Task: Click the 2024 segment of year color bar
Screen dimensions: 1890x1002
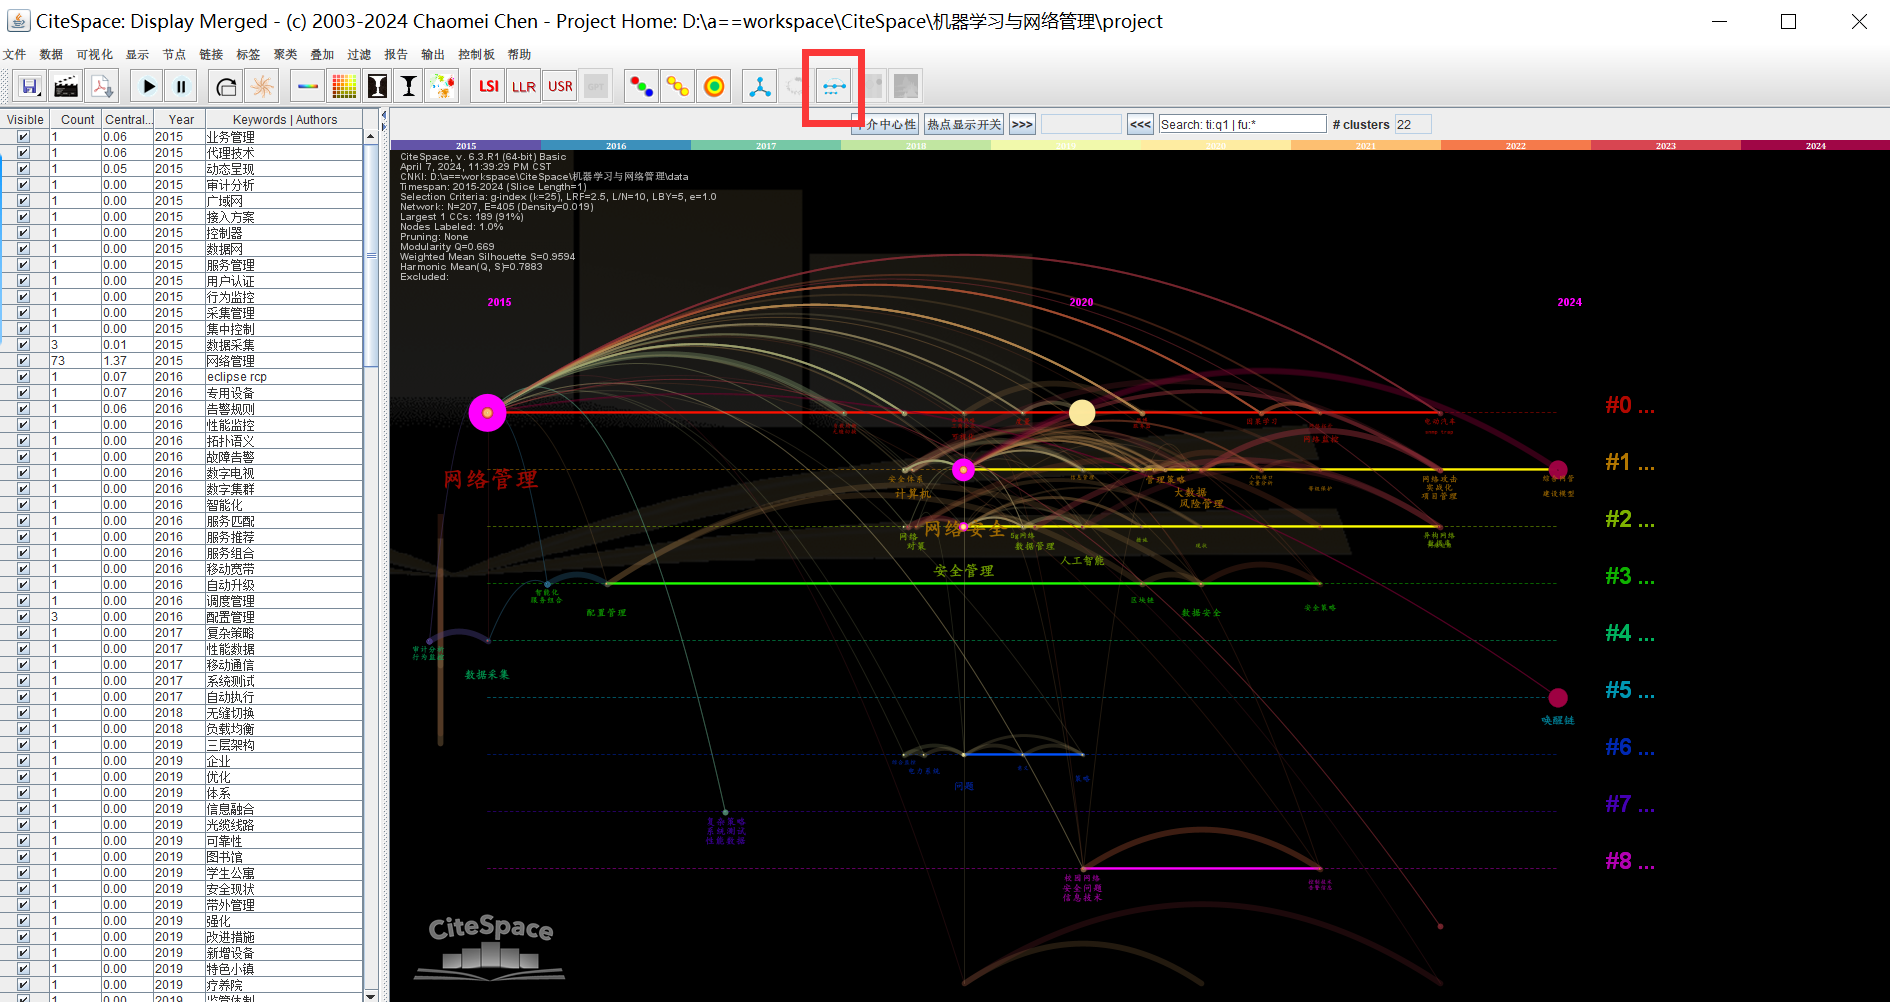Action: click(x=1815, y=145)
